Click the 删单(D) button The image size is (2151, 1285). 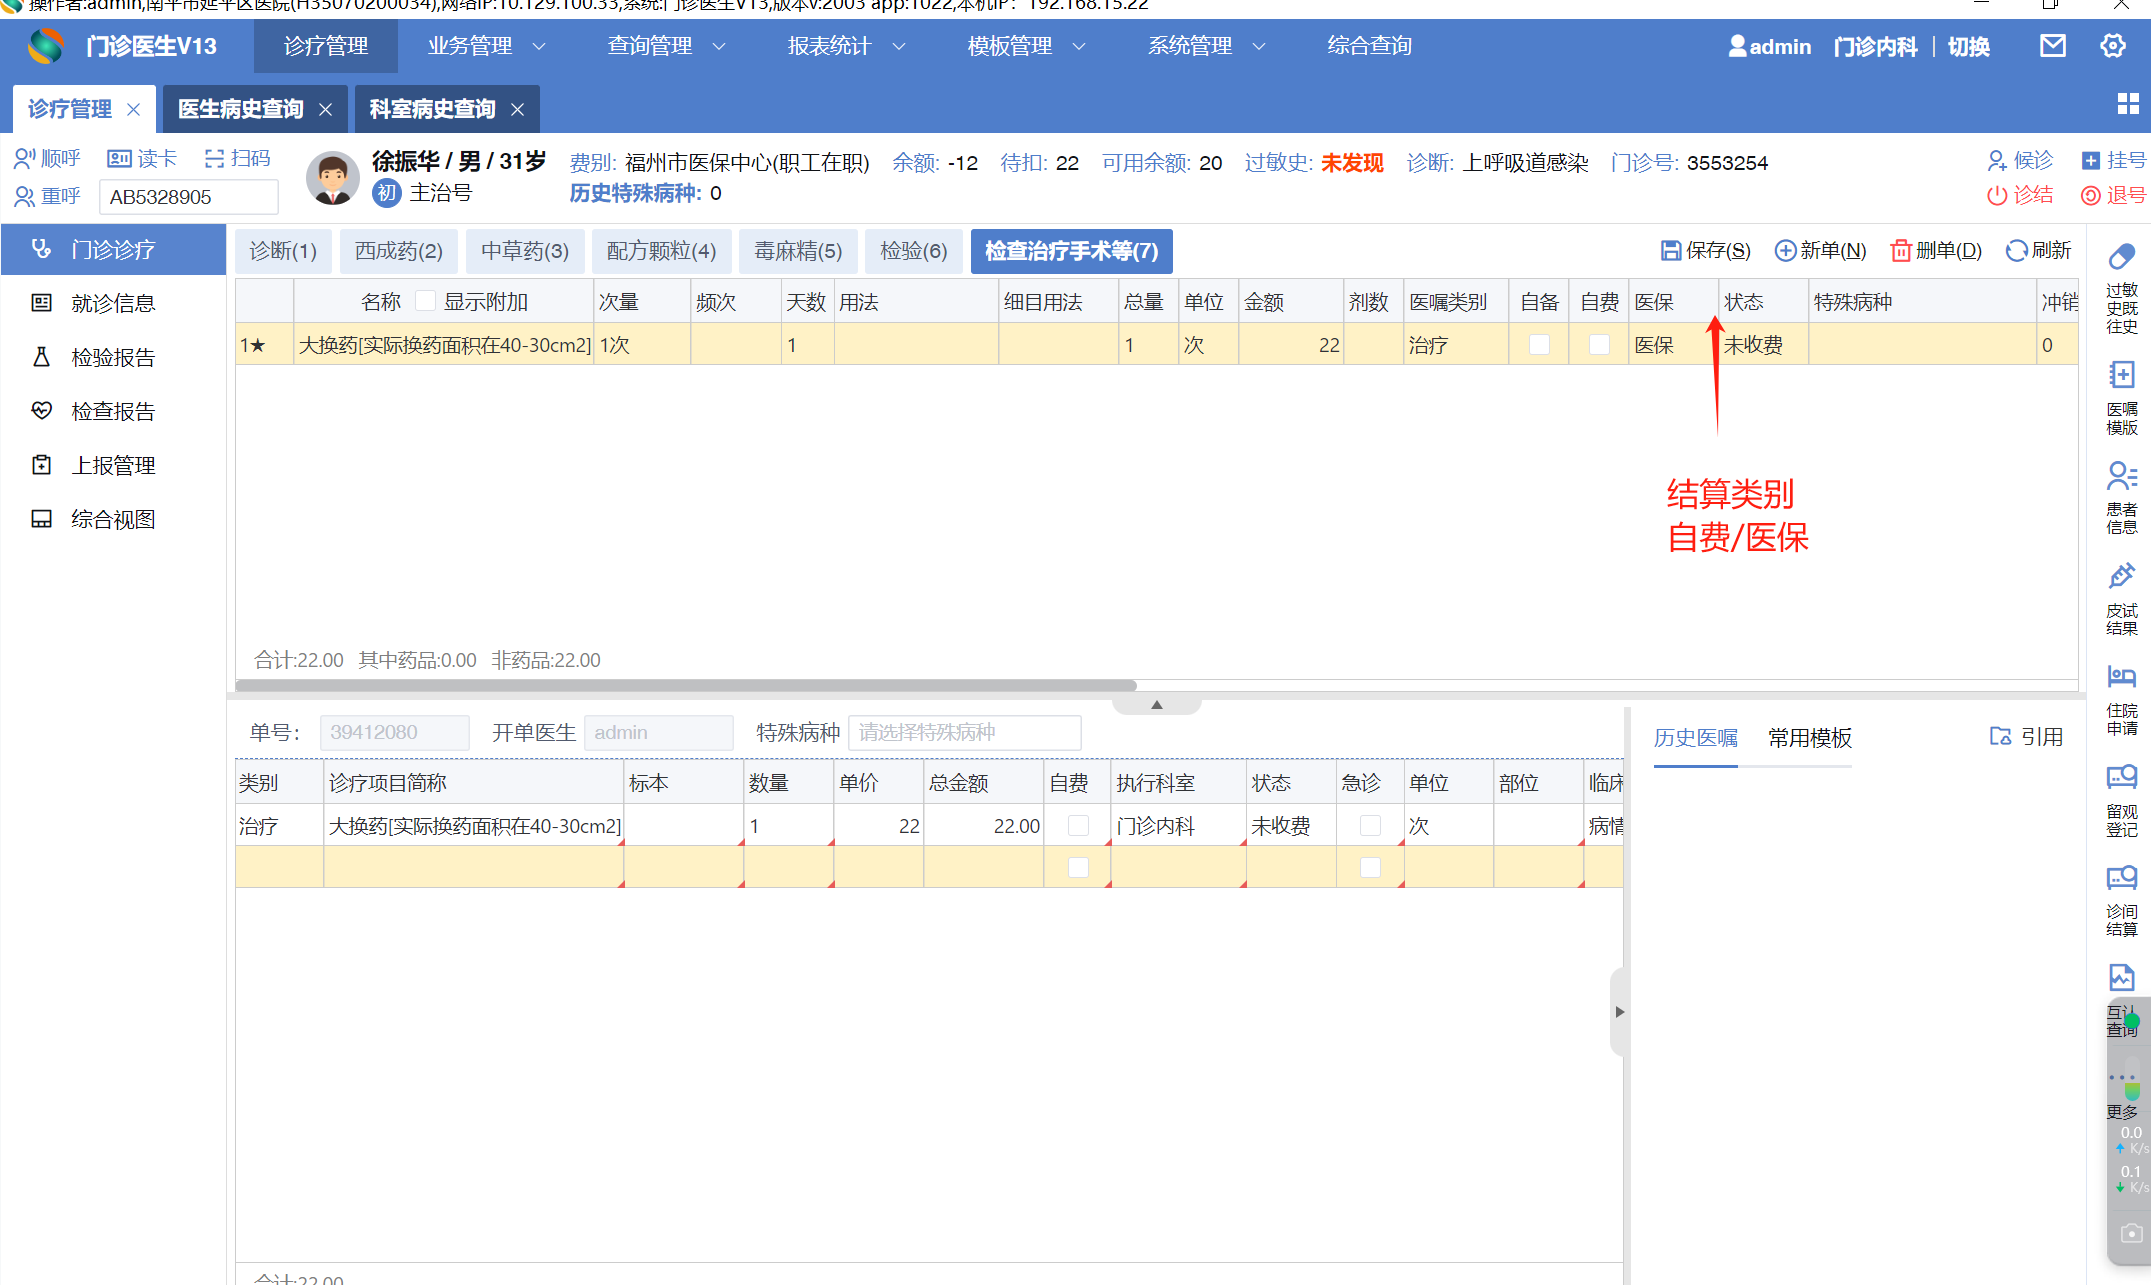tap(1936, 251)
